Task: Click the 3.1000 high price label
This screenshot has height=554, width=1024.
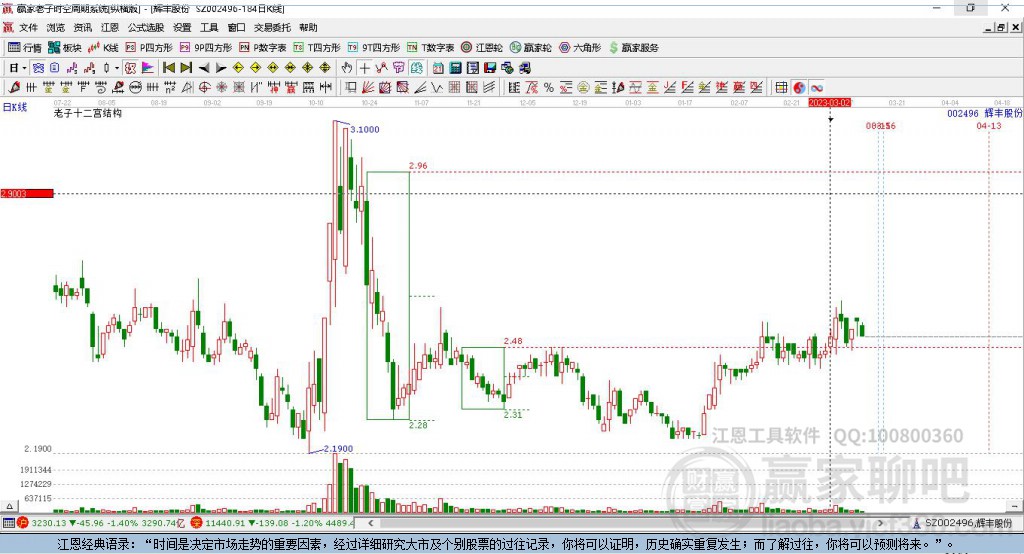Action: (x=364, y=129)
